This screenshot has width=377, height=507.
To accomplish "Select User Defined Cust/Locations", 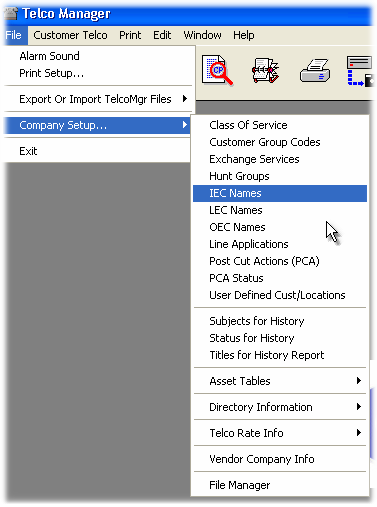I will point(280,295).
